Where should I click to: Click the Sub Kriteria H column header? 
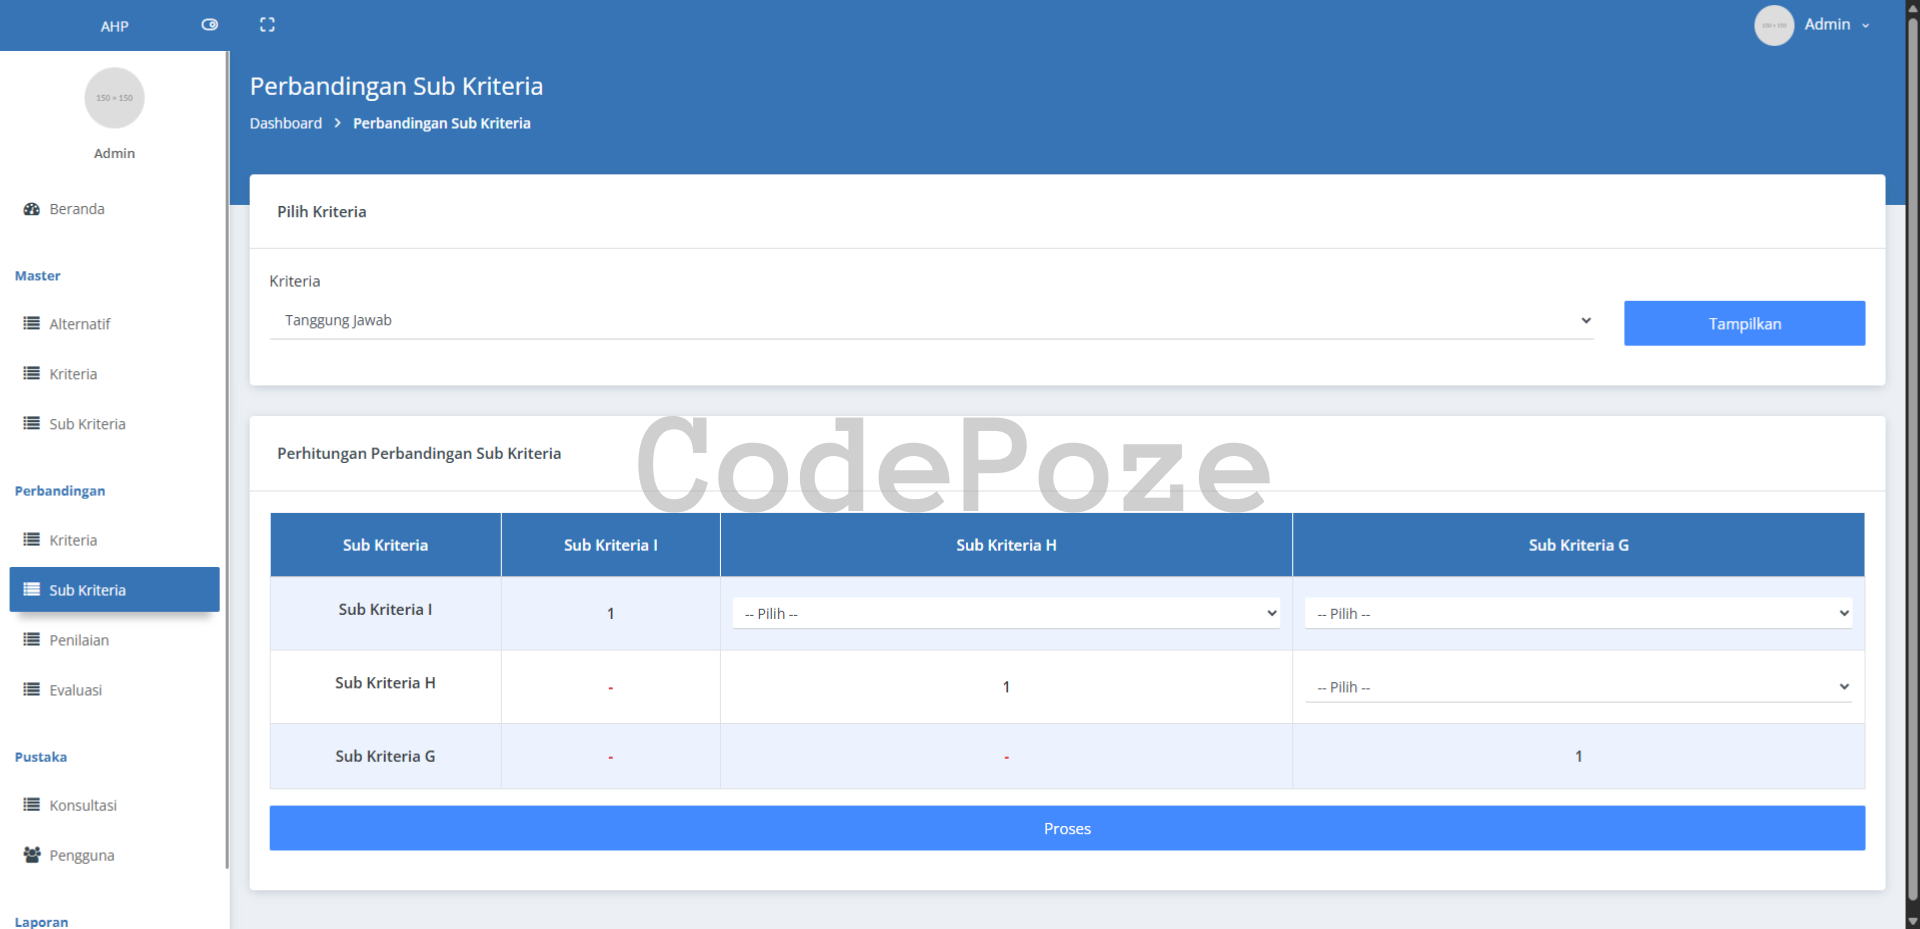point(1006,545)
